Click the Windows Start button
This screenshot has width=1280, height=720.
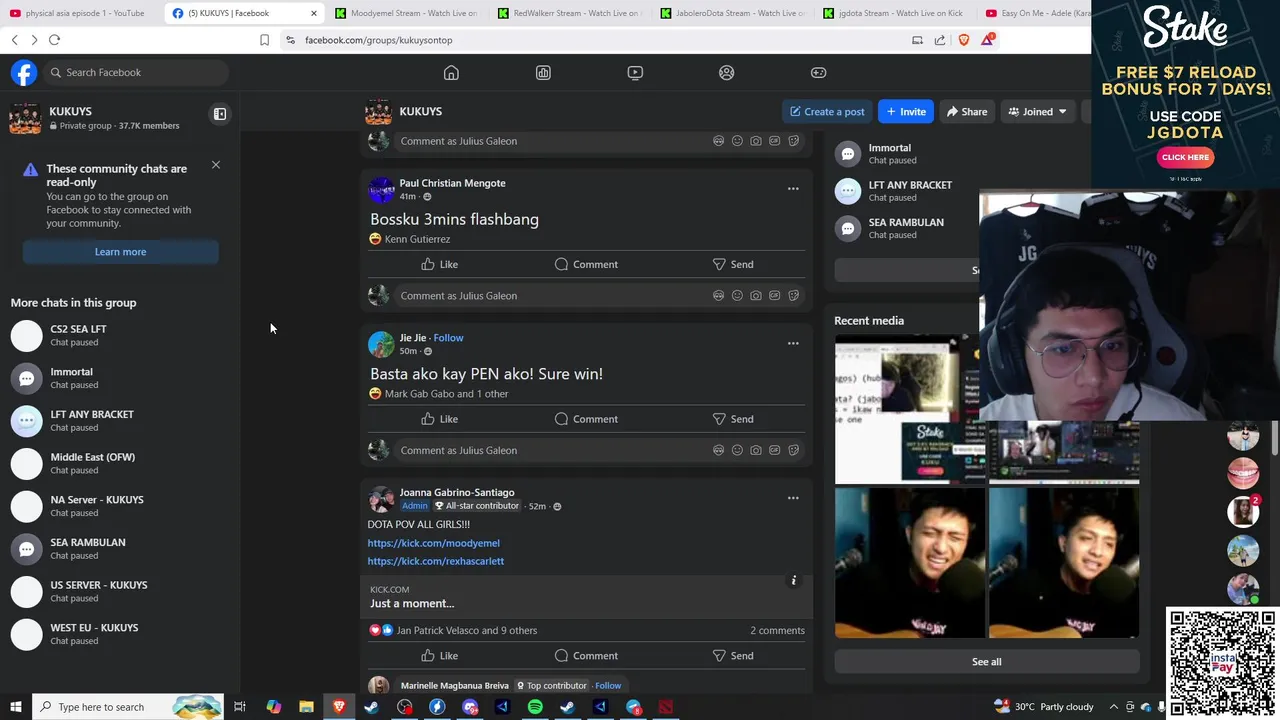(15, 707)
